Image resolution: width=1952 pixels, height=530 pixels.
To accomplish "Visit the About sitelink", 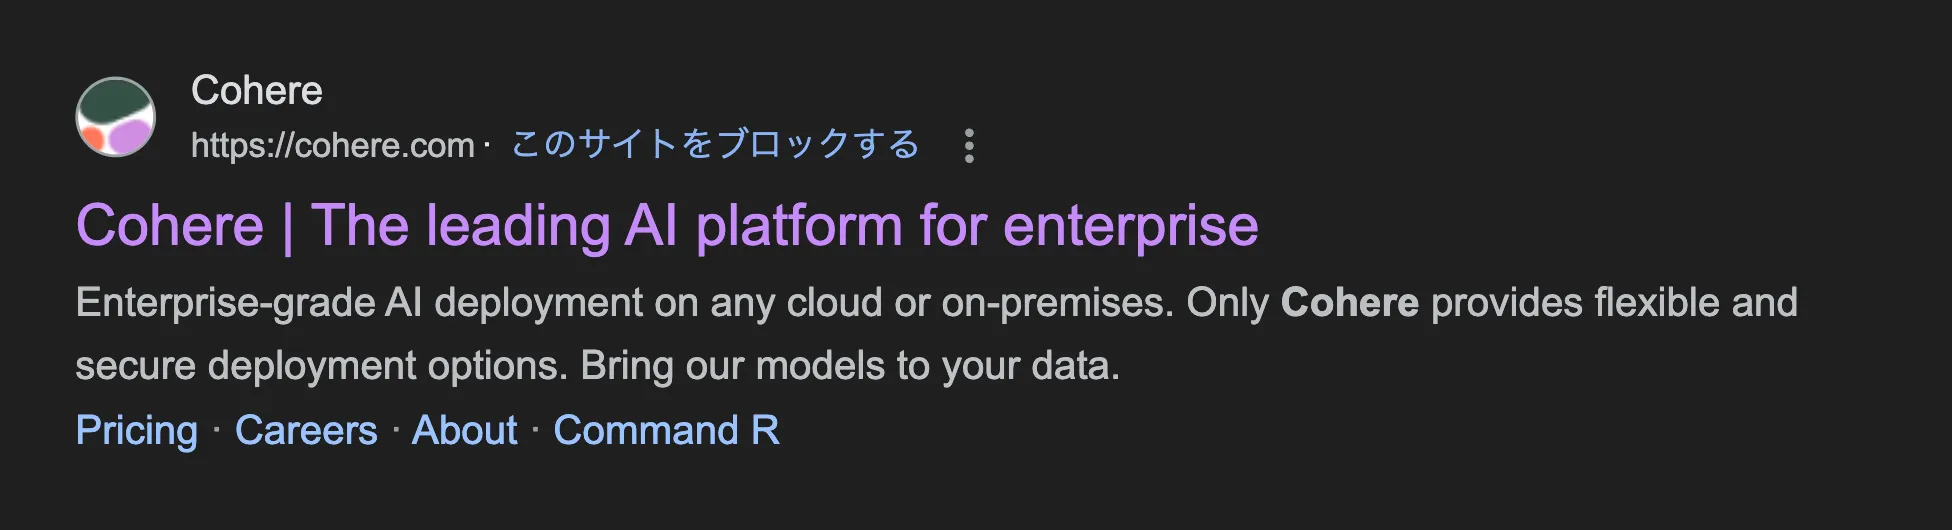I will [x=465, y=431].
